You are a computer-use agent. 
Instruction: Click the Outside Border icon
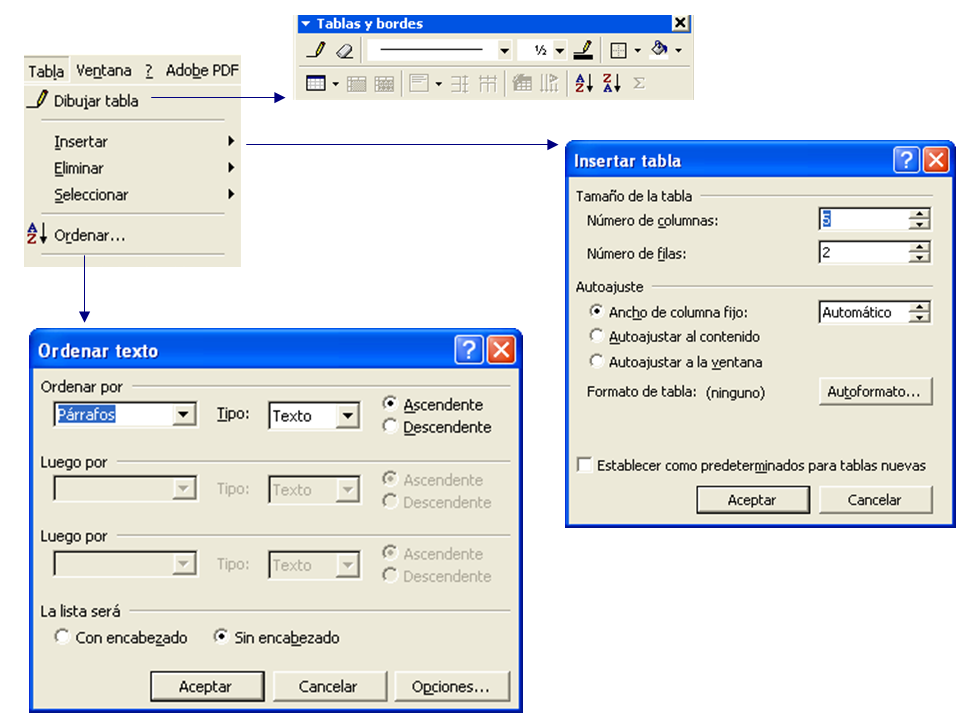click(x=619, y=50)
